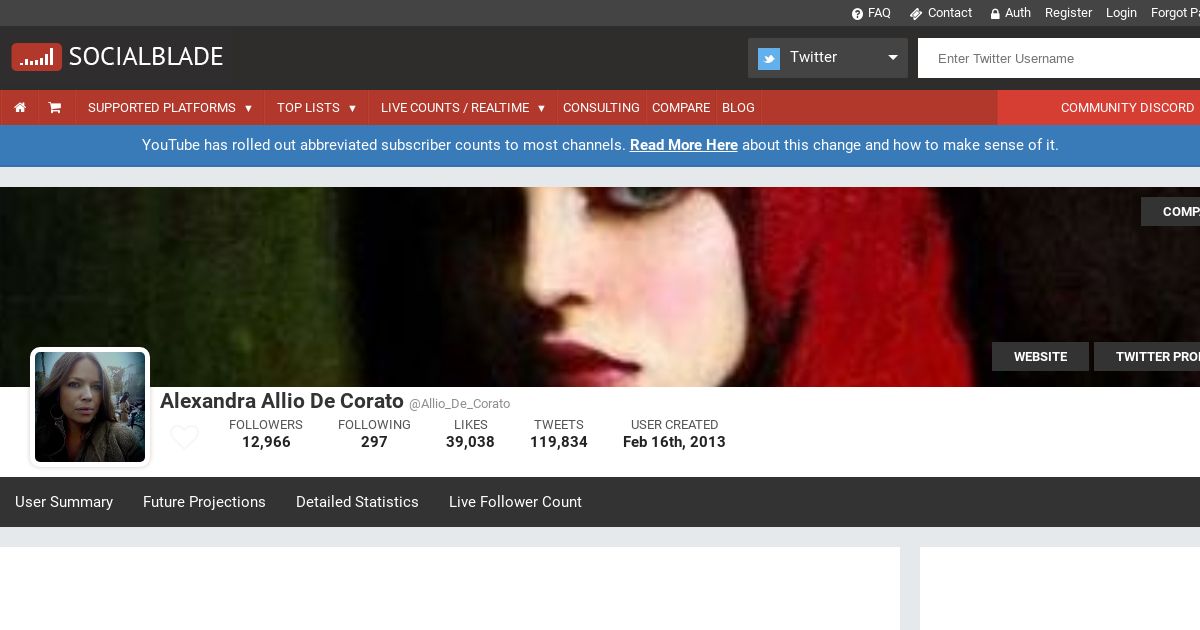Click the Login link

point(1121,13)
